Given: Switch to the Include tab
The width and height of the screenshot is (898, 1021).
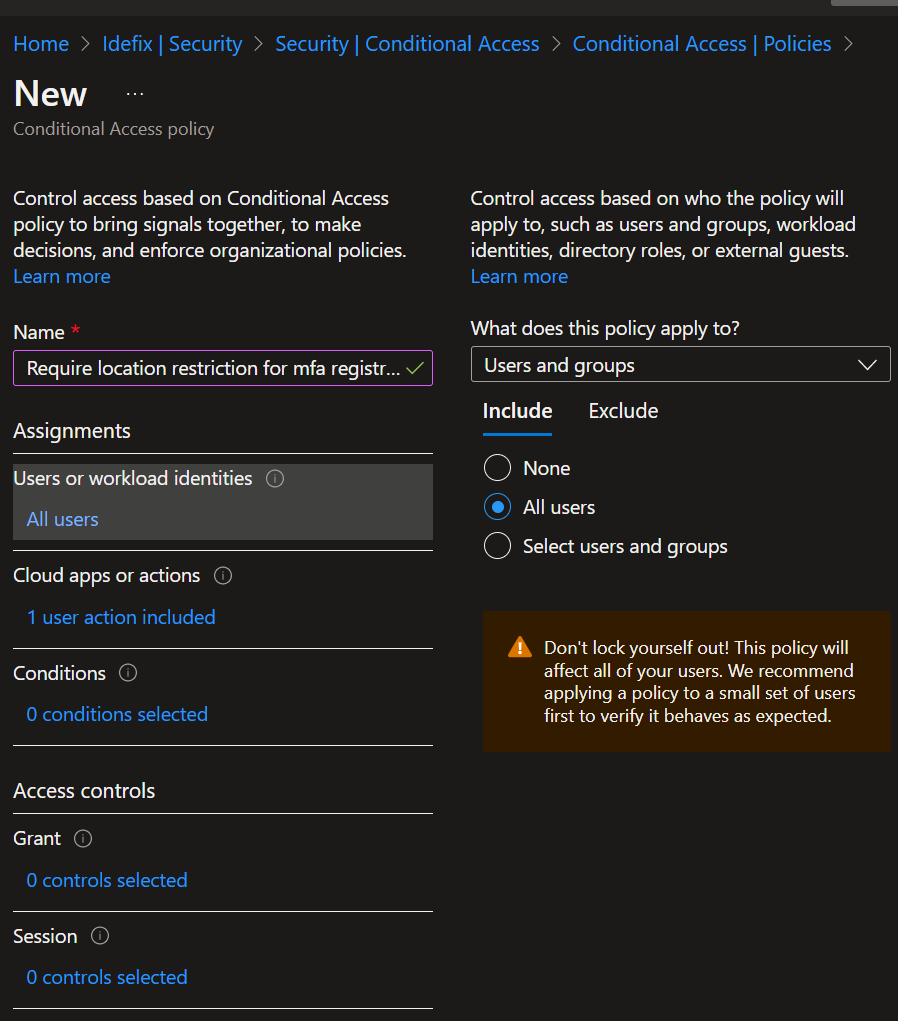Looking at the screenshot, I should click(x=518, y=411).
